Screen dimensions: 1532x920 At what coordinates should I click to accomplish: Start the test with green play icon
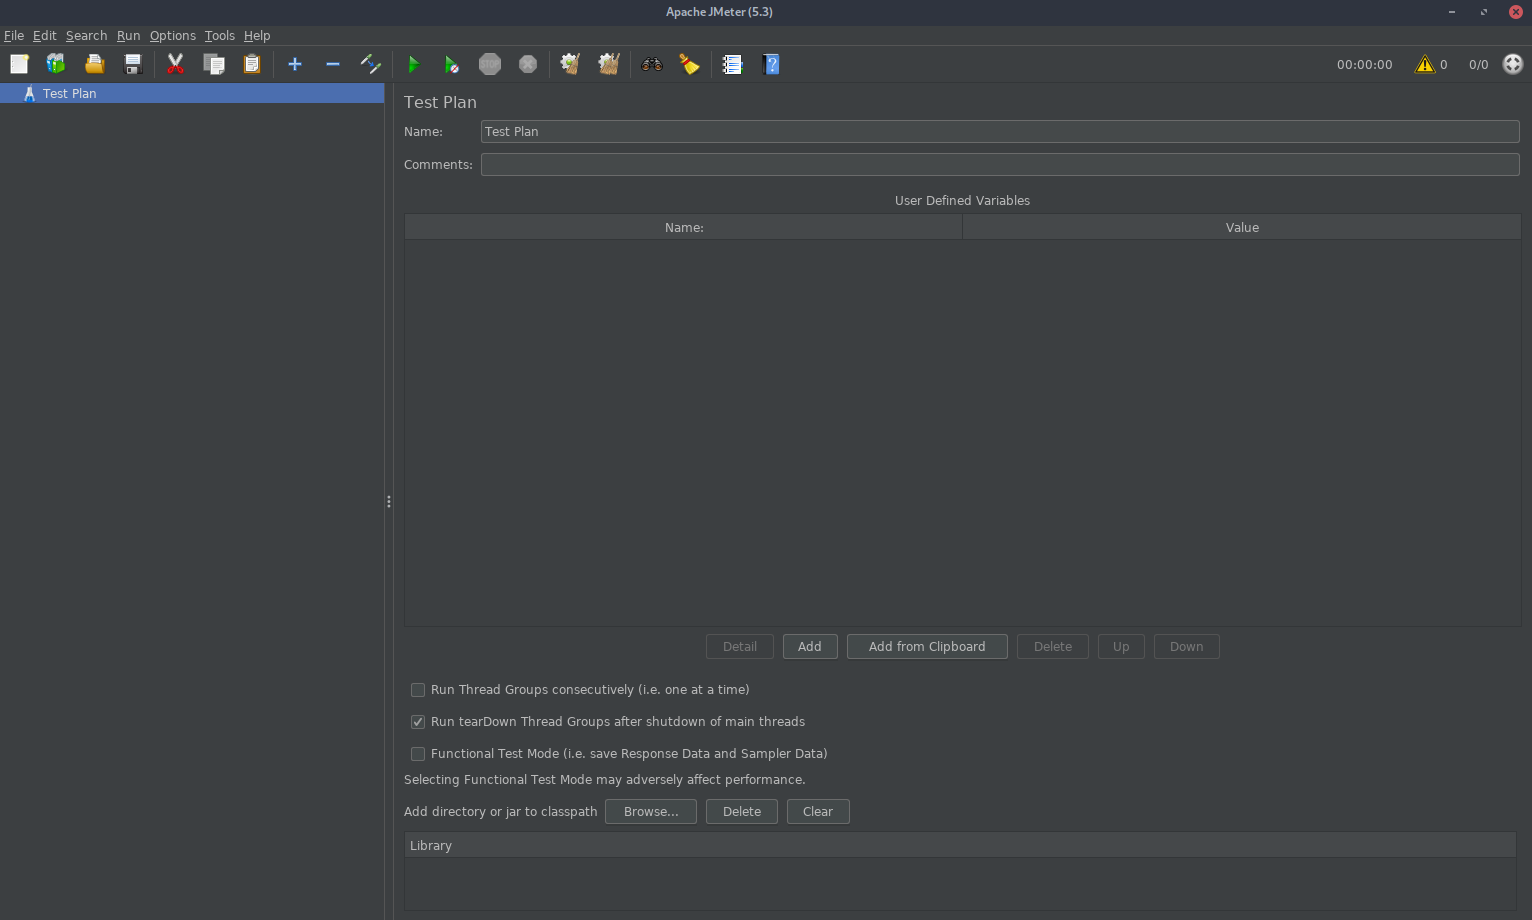pyautogui.click(x=414, y=64)
